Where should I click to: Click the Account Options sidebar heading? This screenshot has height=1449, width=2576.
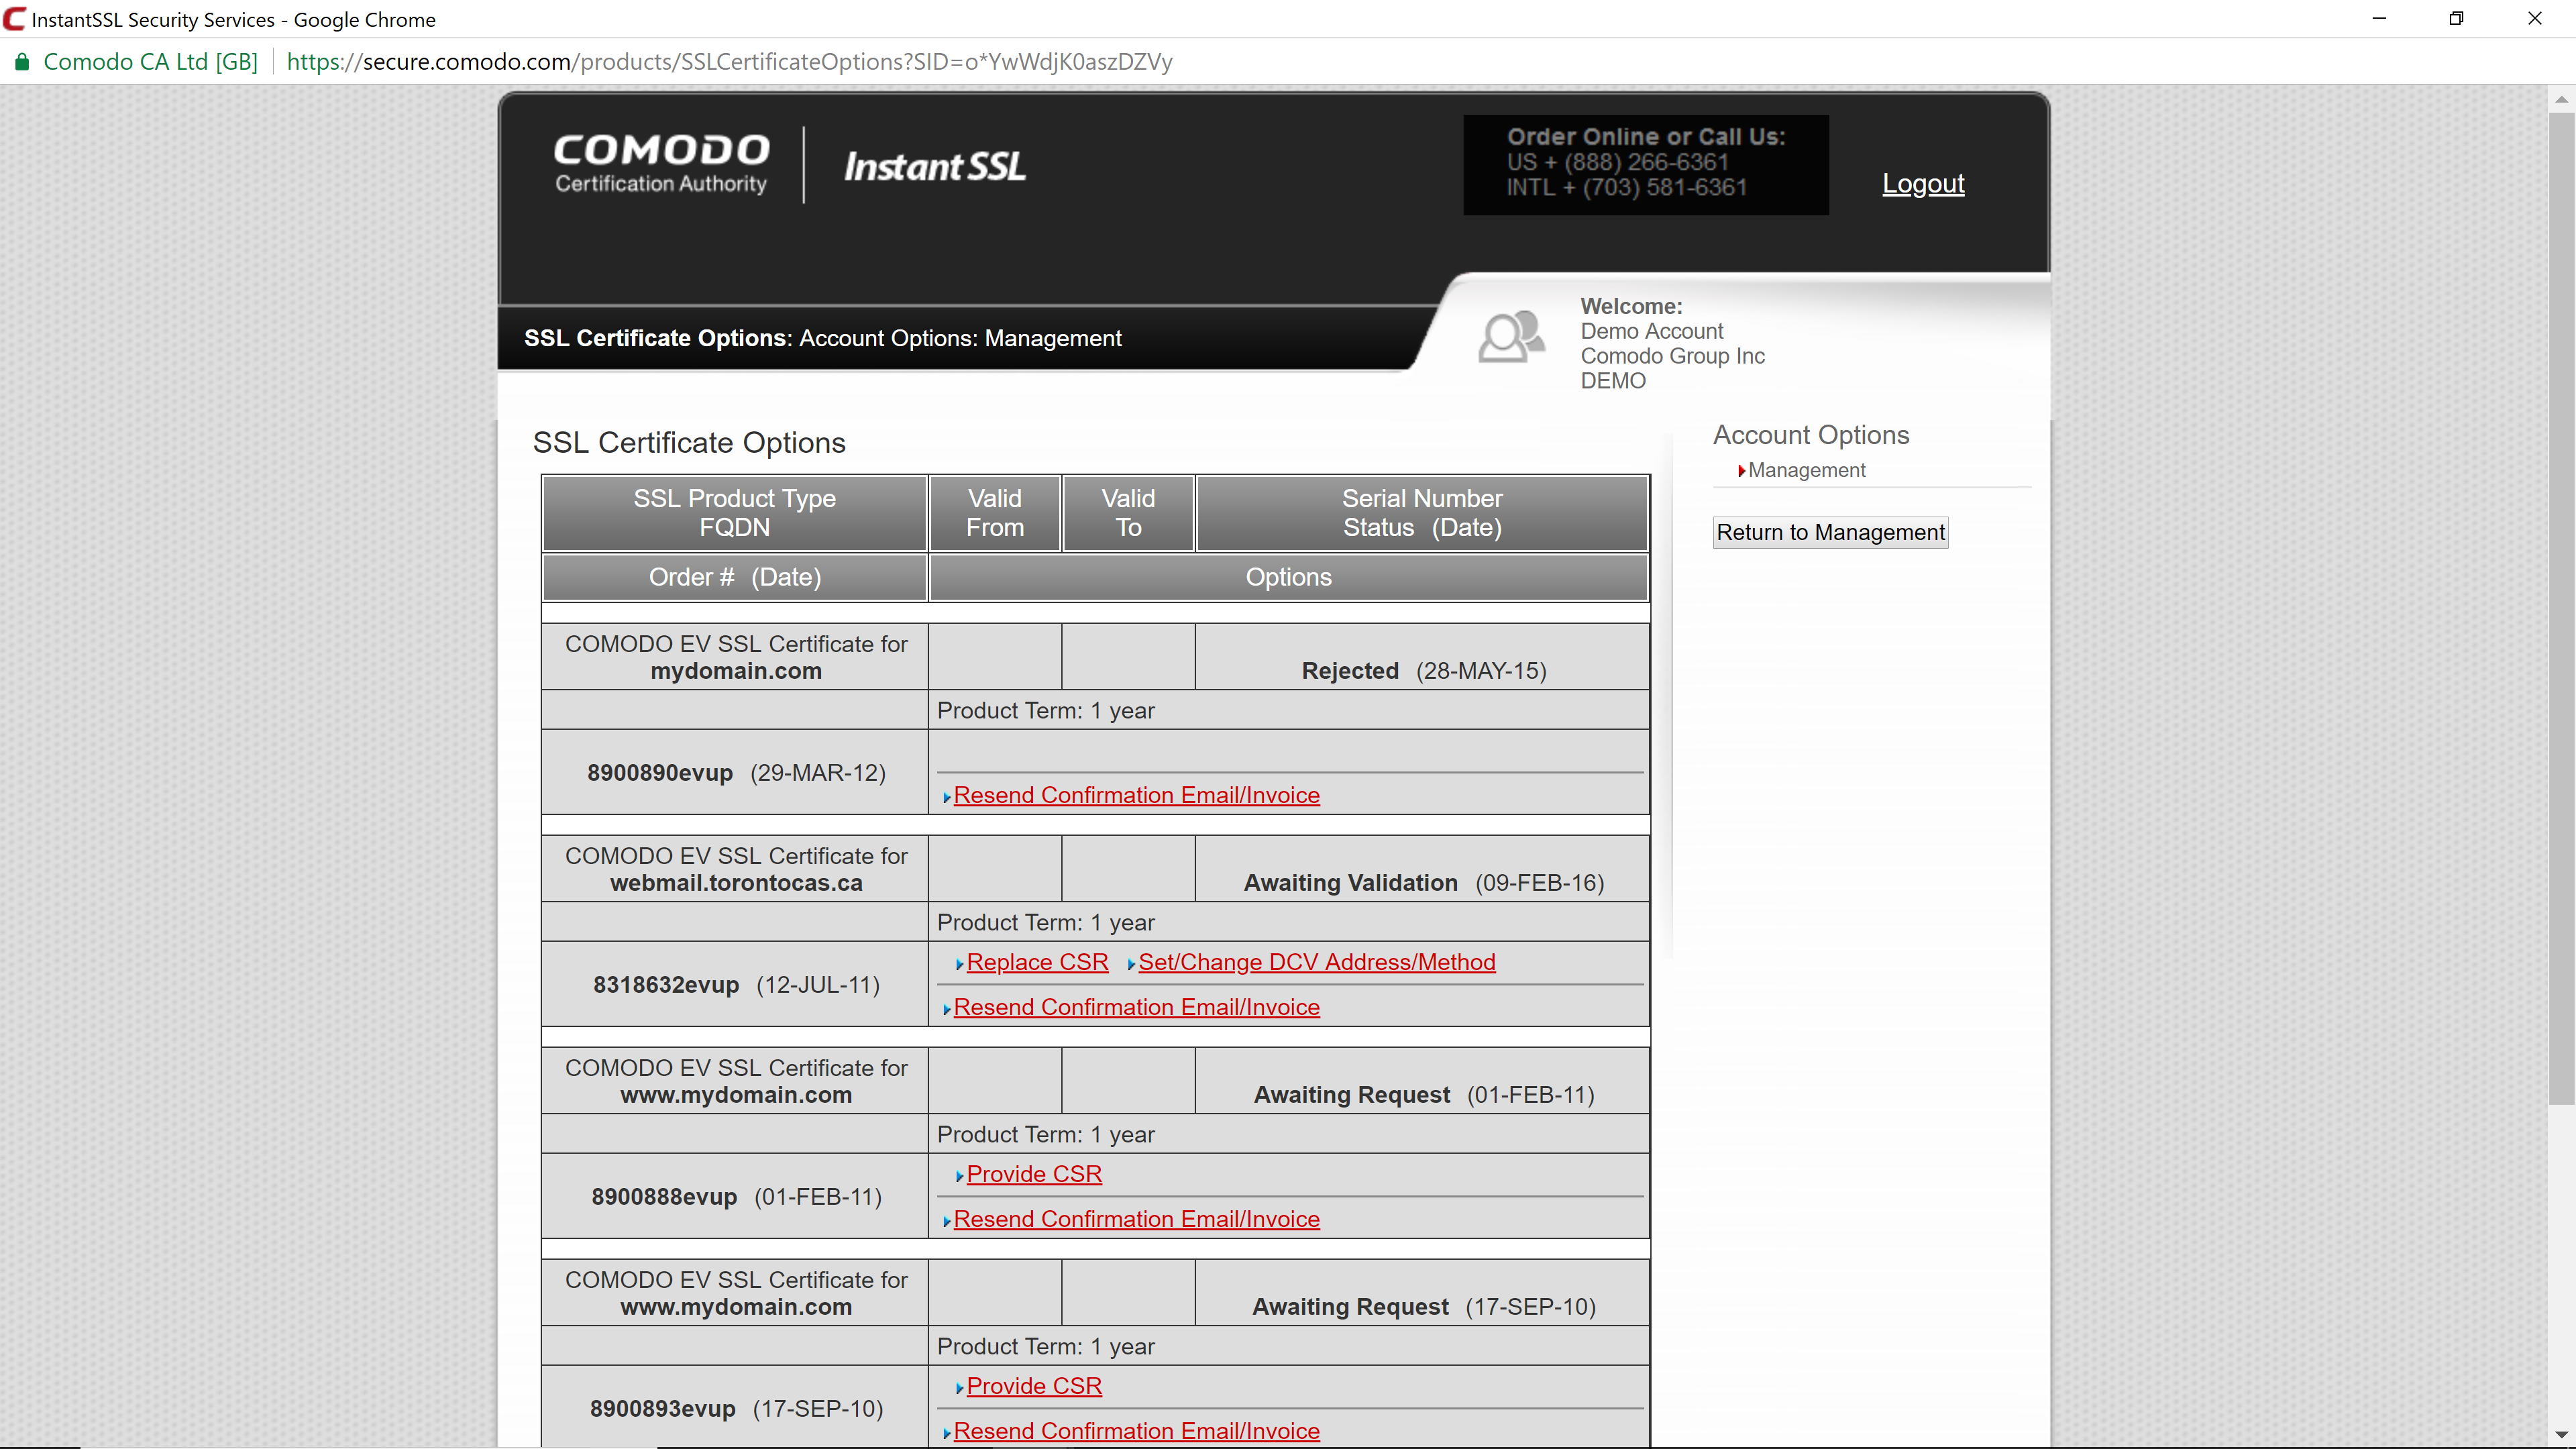pos(1811,435)
